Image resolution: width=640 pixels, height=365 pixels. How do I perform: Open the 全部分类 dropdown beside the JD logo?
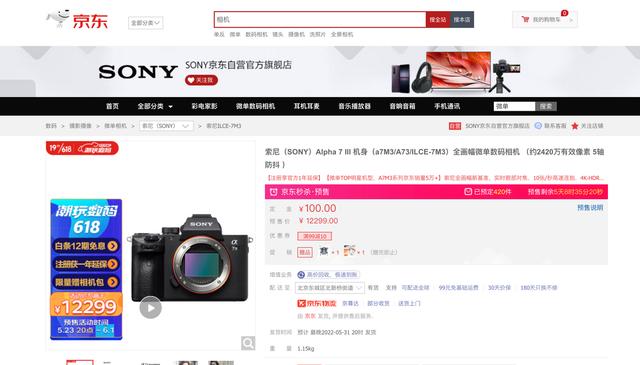145,23
